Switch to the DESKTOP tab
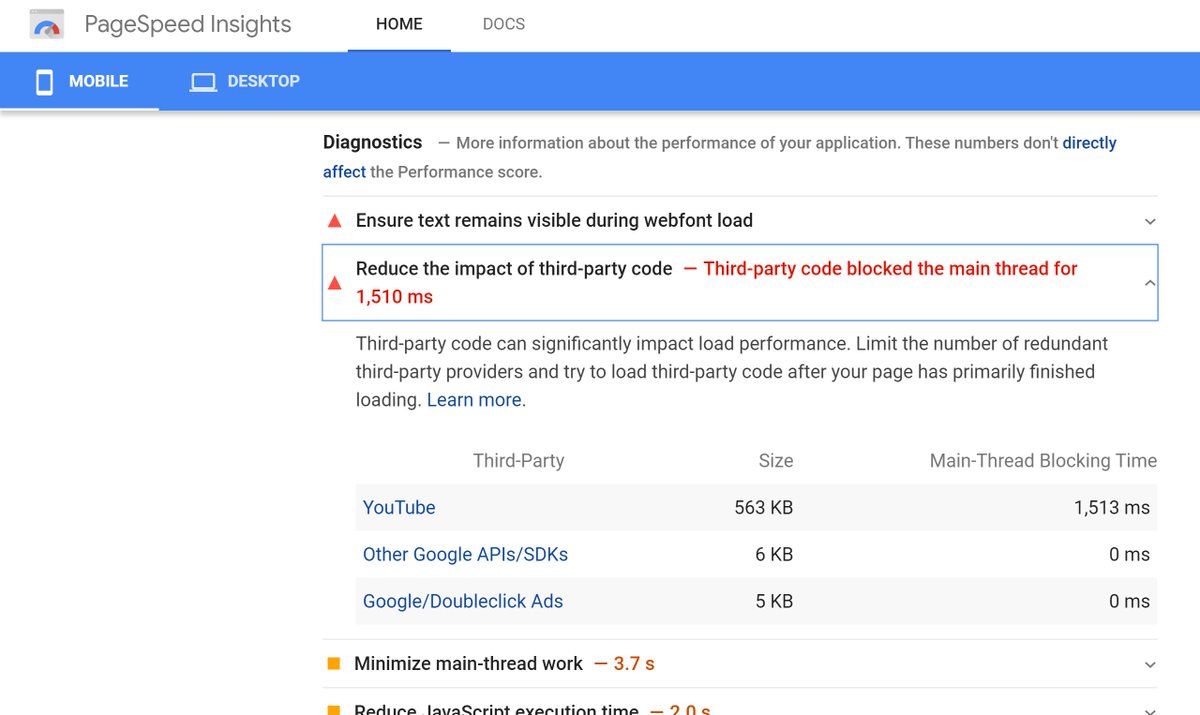Viewport: 1200px width, 715px height. coord(245,81)
